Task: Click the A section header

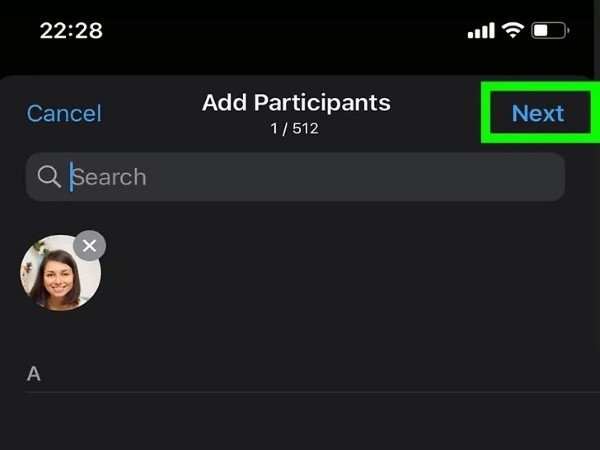Action: tap(34, 373)
